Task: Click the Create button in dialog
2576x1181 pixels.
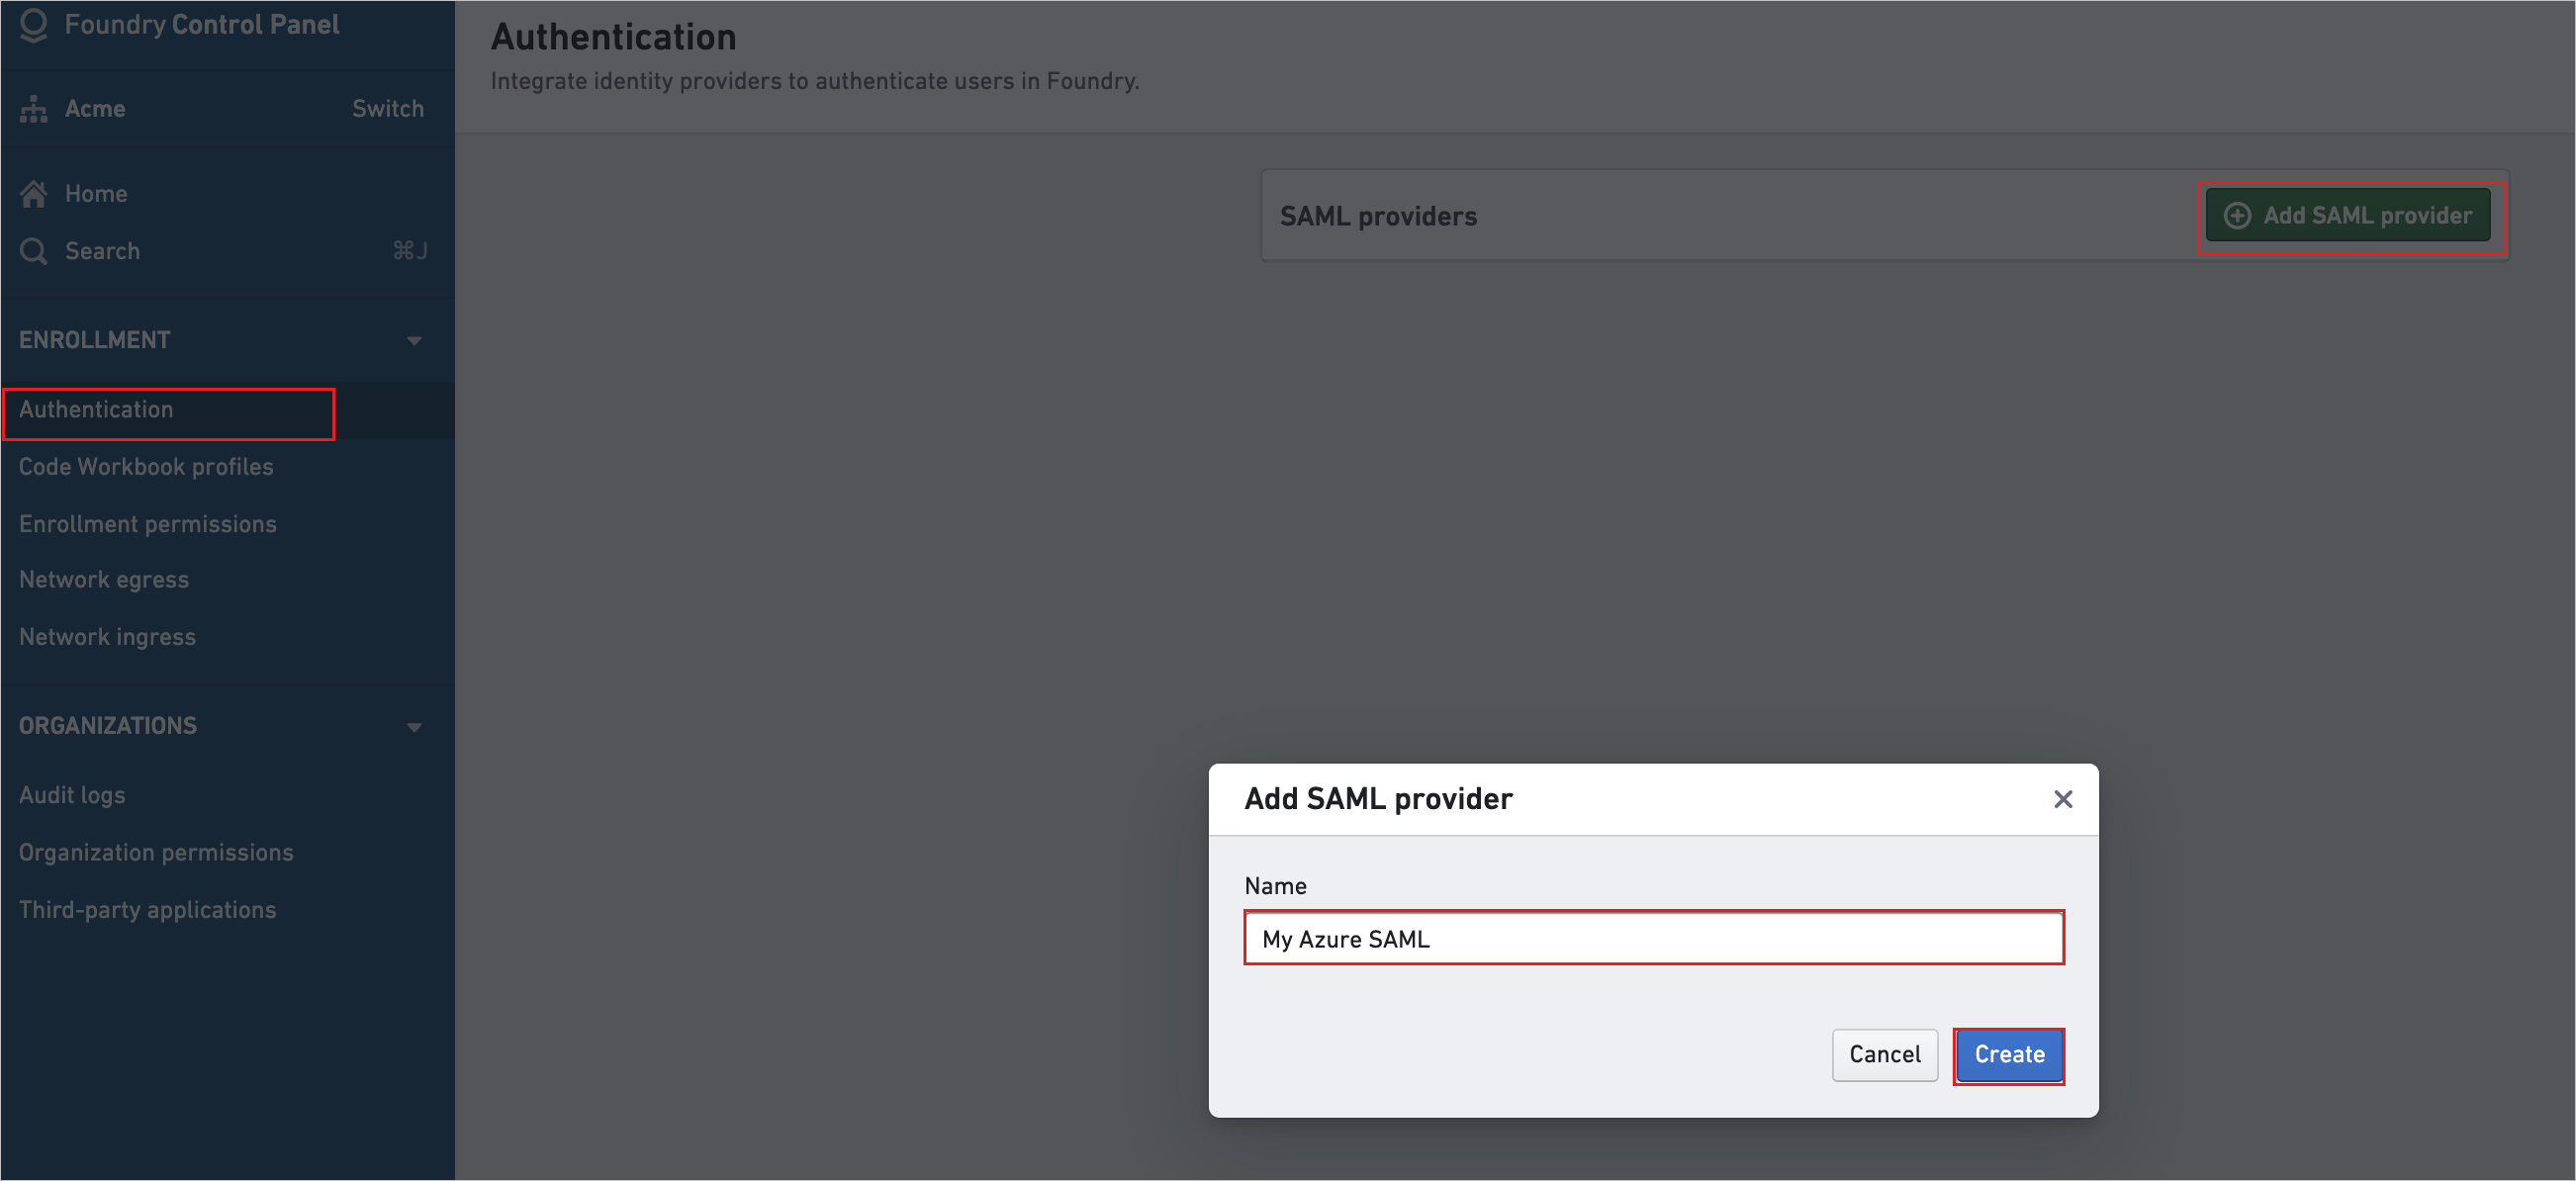Action: [x=2009, y=1054]
